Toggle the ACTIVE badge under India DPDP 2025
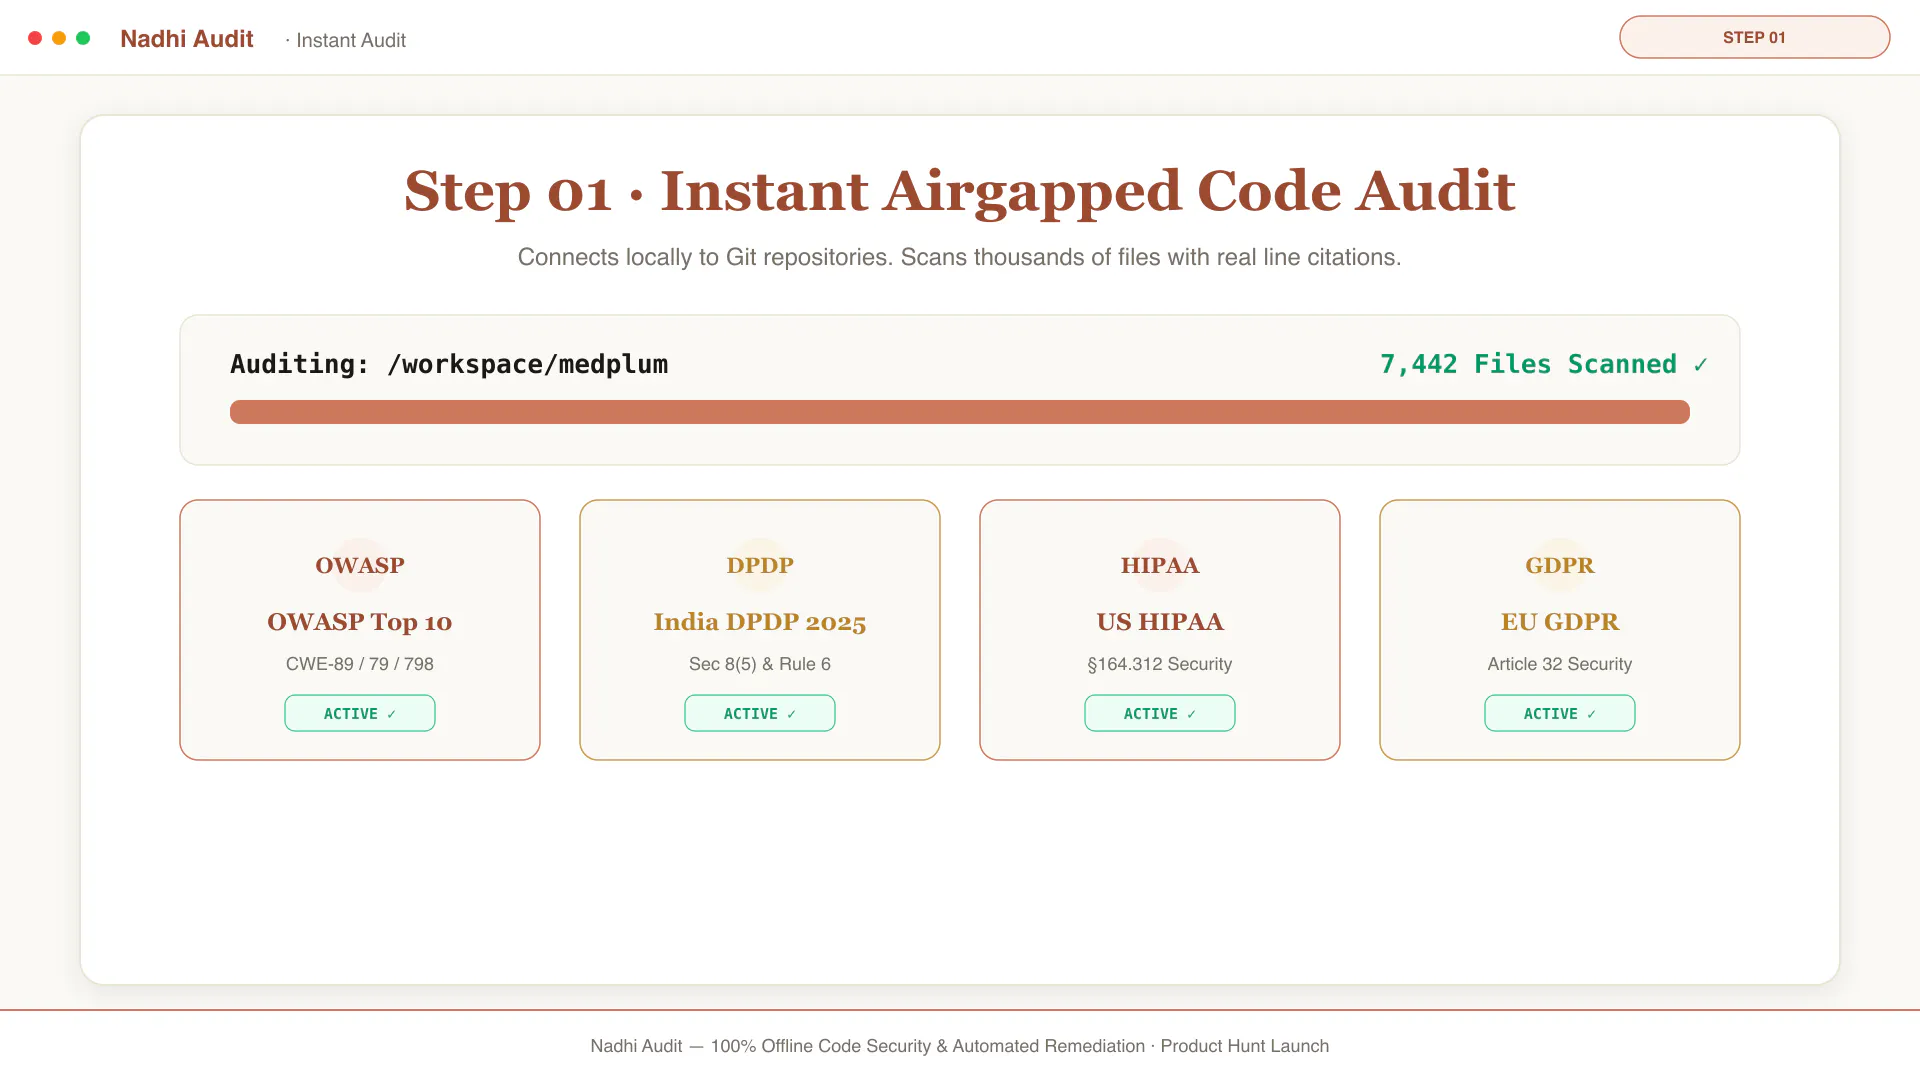The height and width of the screenshot is (1080, 1920). point(760,713)
